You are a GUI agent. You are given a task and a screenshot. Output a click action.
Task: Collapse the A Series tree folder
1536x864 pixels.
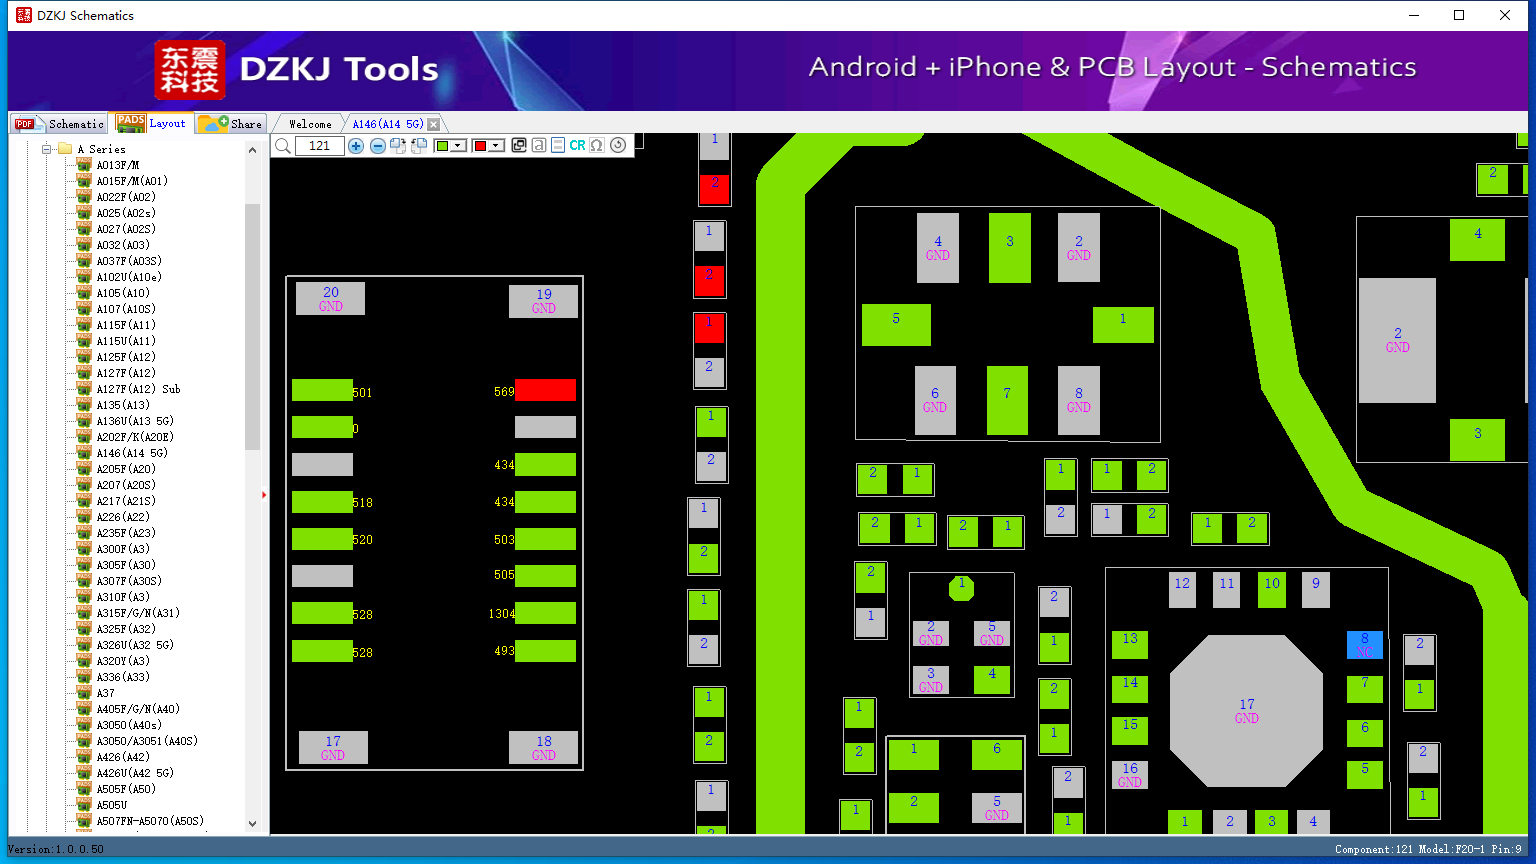click(46, 149)
